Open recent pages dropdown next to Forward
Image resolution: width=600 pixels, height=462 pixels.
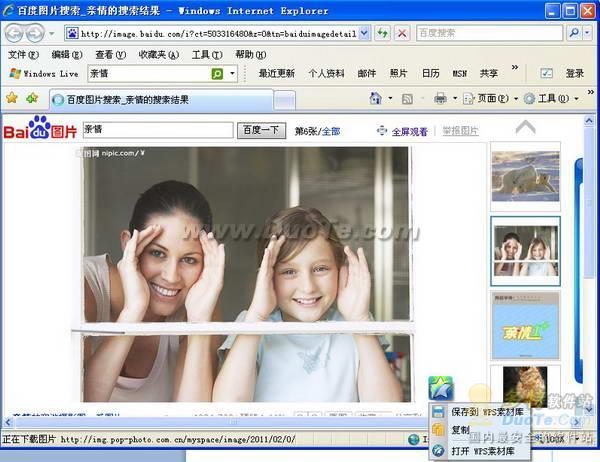[x=52, y=34]
